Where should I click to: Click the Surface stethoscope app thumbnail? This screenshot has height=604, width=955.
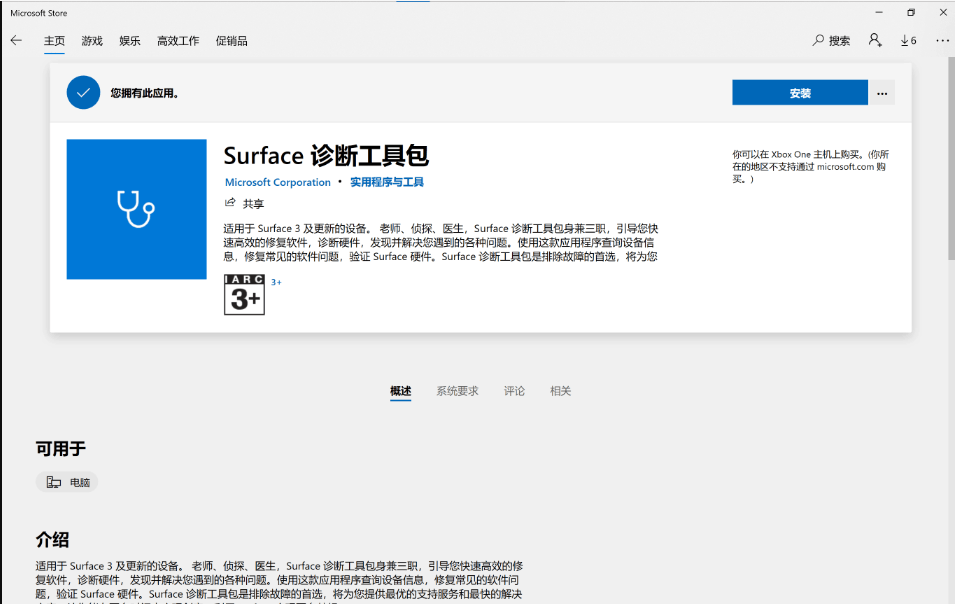(136, 209)
